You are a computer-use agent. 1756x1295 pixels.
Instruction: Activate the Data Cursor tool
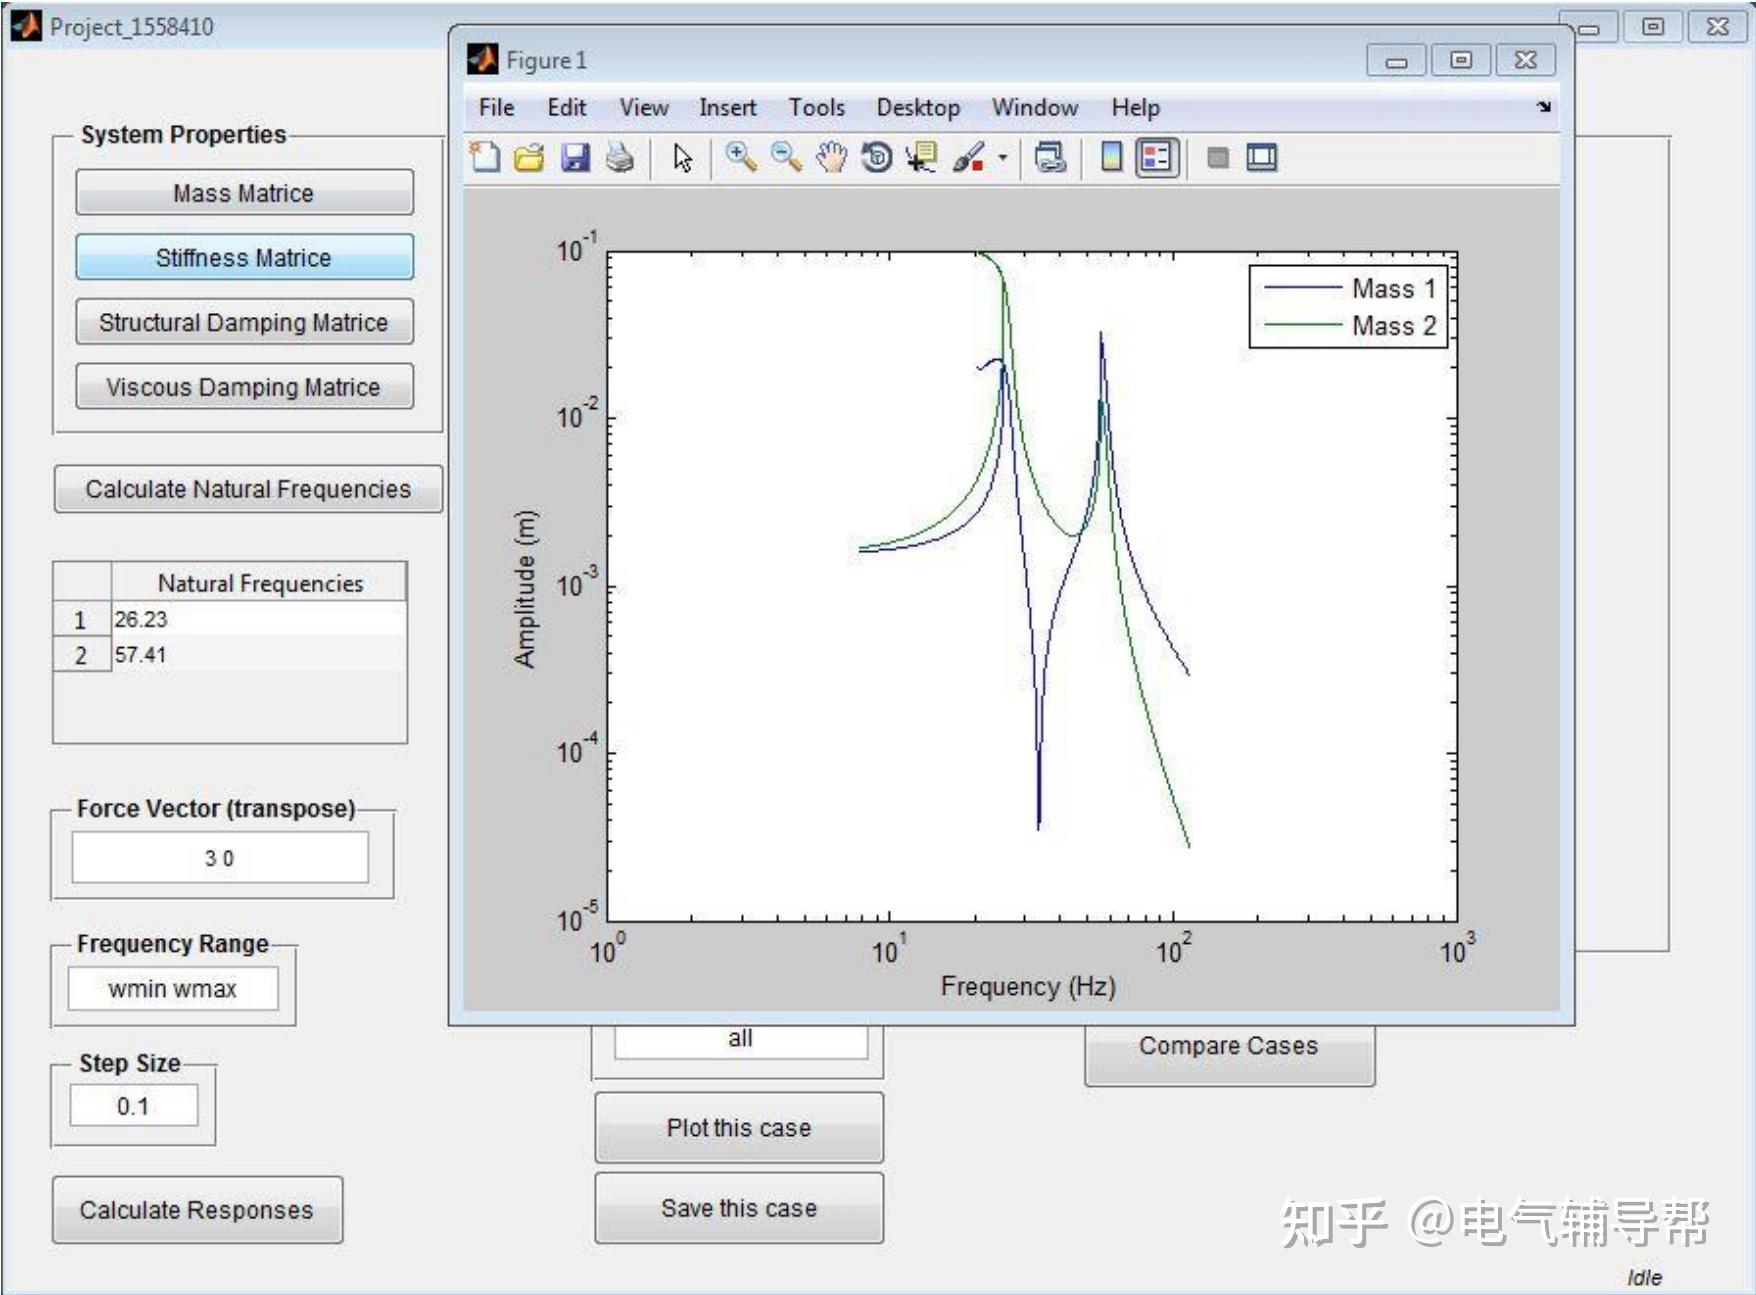click(919, 157)
